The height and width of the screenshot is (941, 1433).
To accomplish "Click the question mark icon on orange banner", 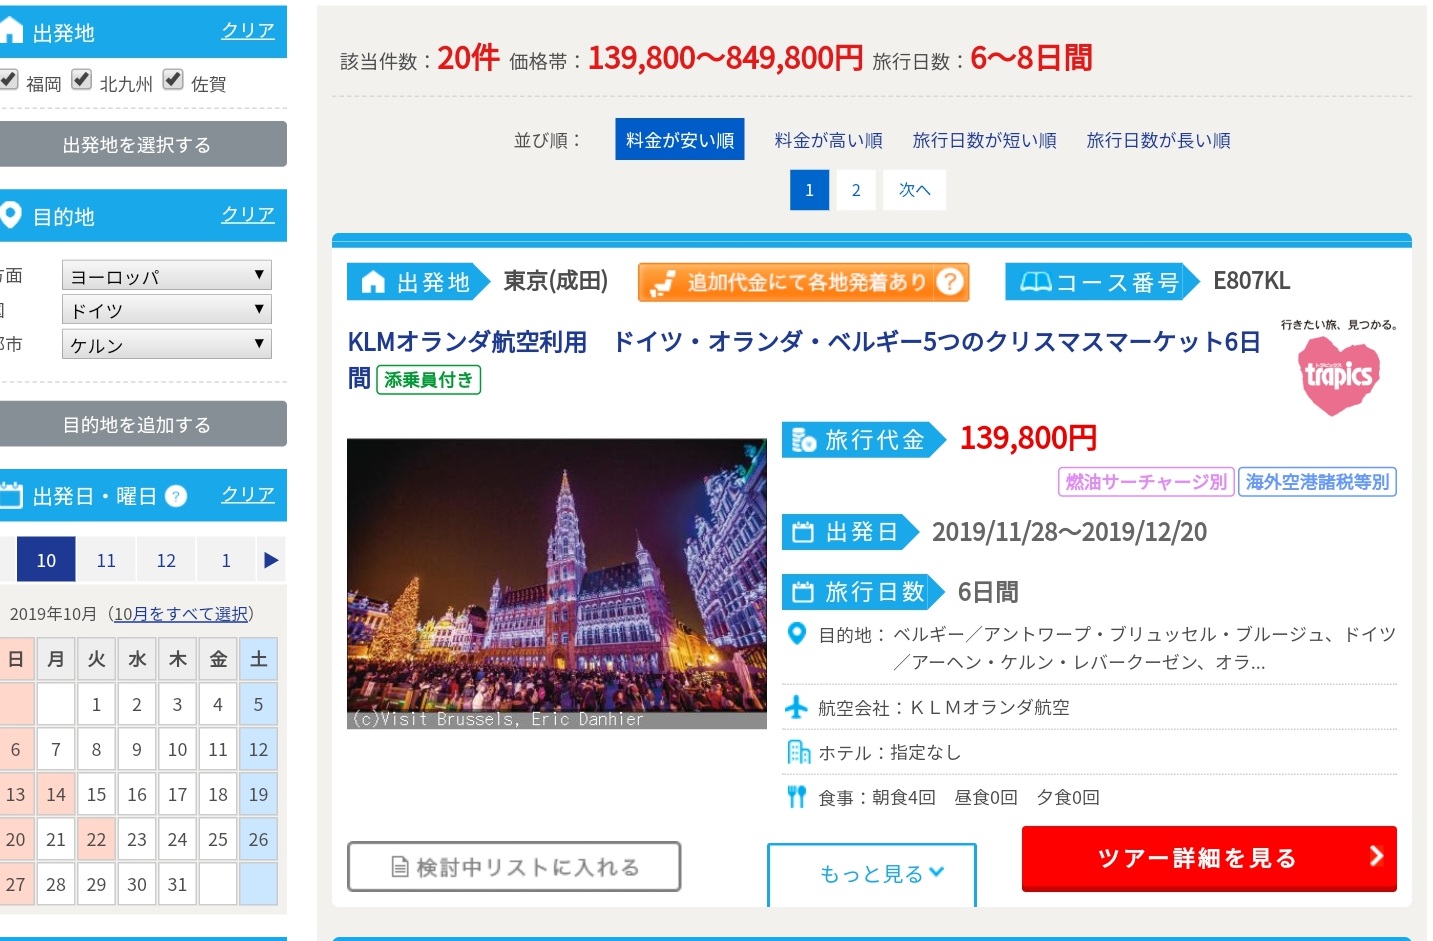I will (950, 282).
